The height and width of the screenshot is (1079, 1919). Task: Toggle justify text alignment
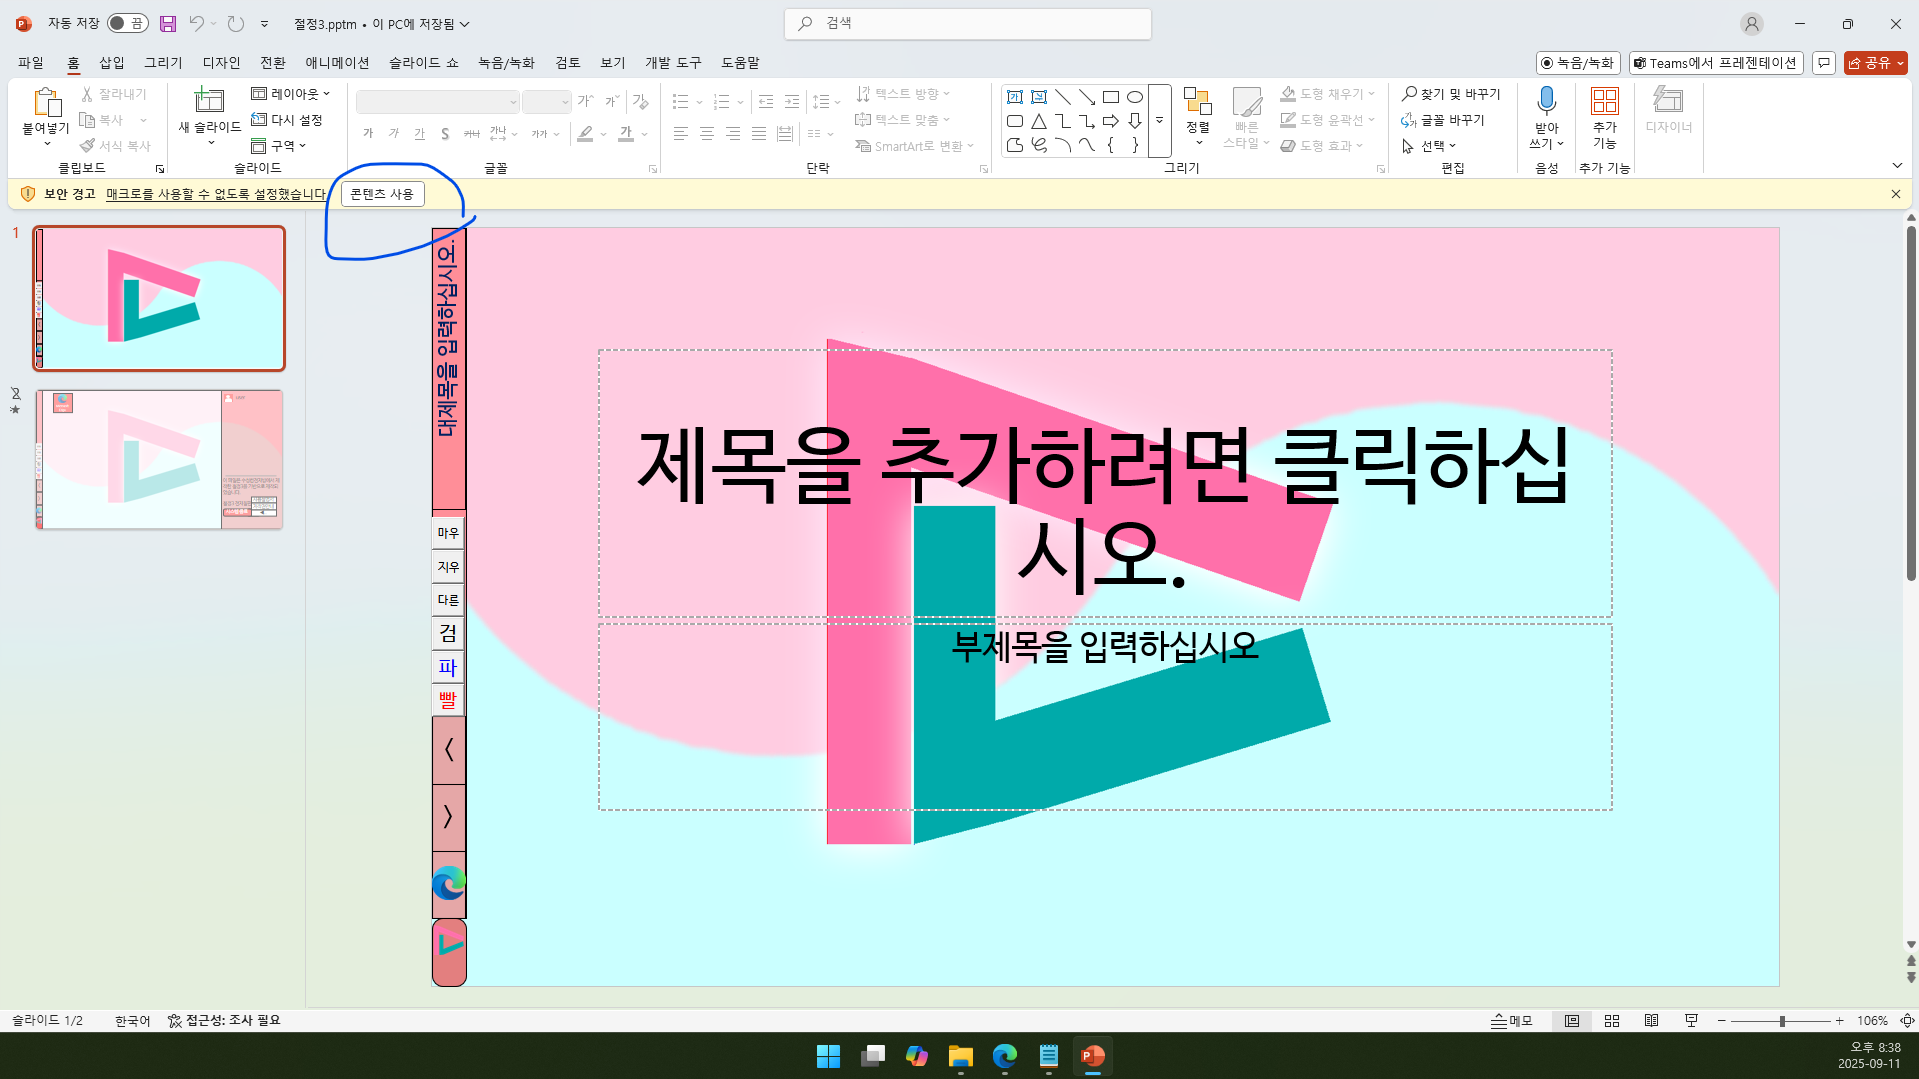(759, 133)
